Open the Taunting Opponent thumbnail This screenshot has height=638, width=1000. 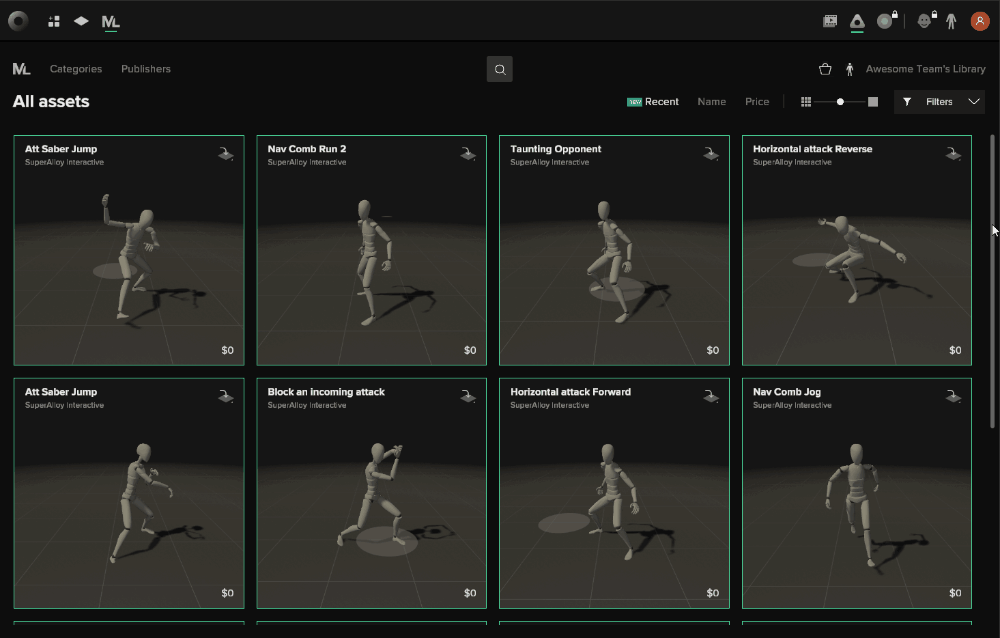[614, 250]
